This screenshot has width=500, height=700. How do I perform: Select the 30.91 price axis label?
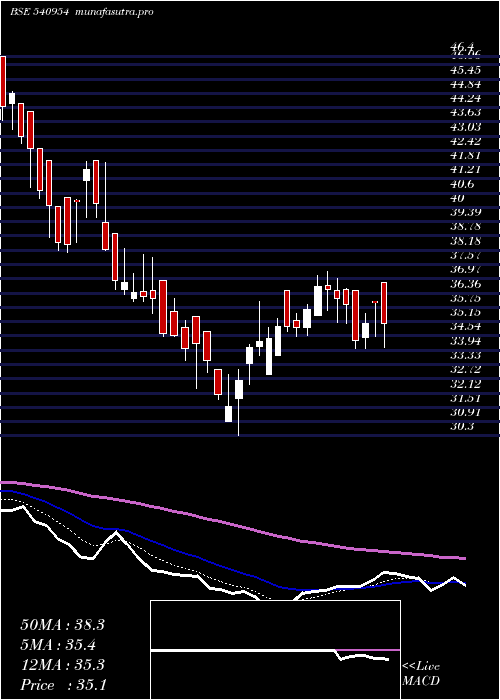[x=466, y=412]
